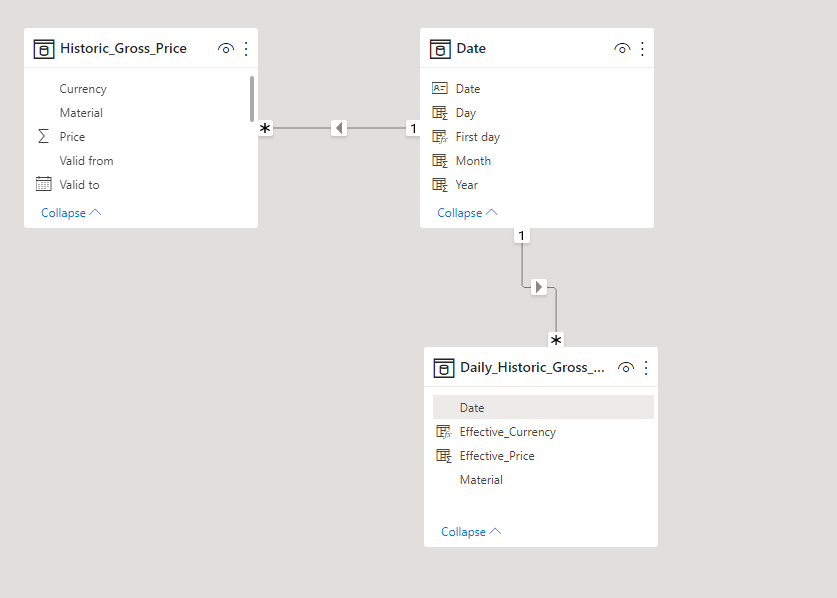
Task: Click the Historic_Gross_Price field list scrollbar
Action: pyautogui.click(x=252, y=99)
